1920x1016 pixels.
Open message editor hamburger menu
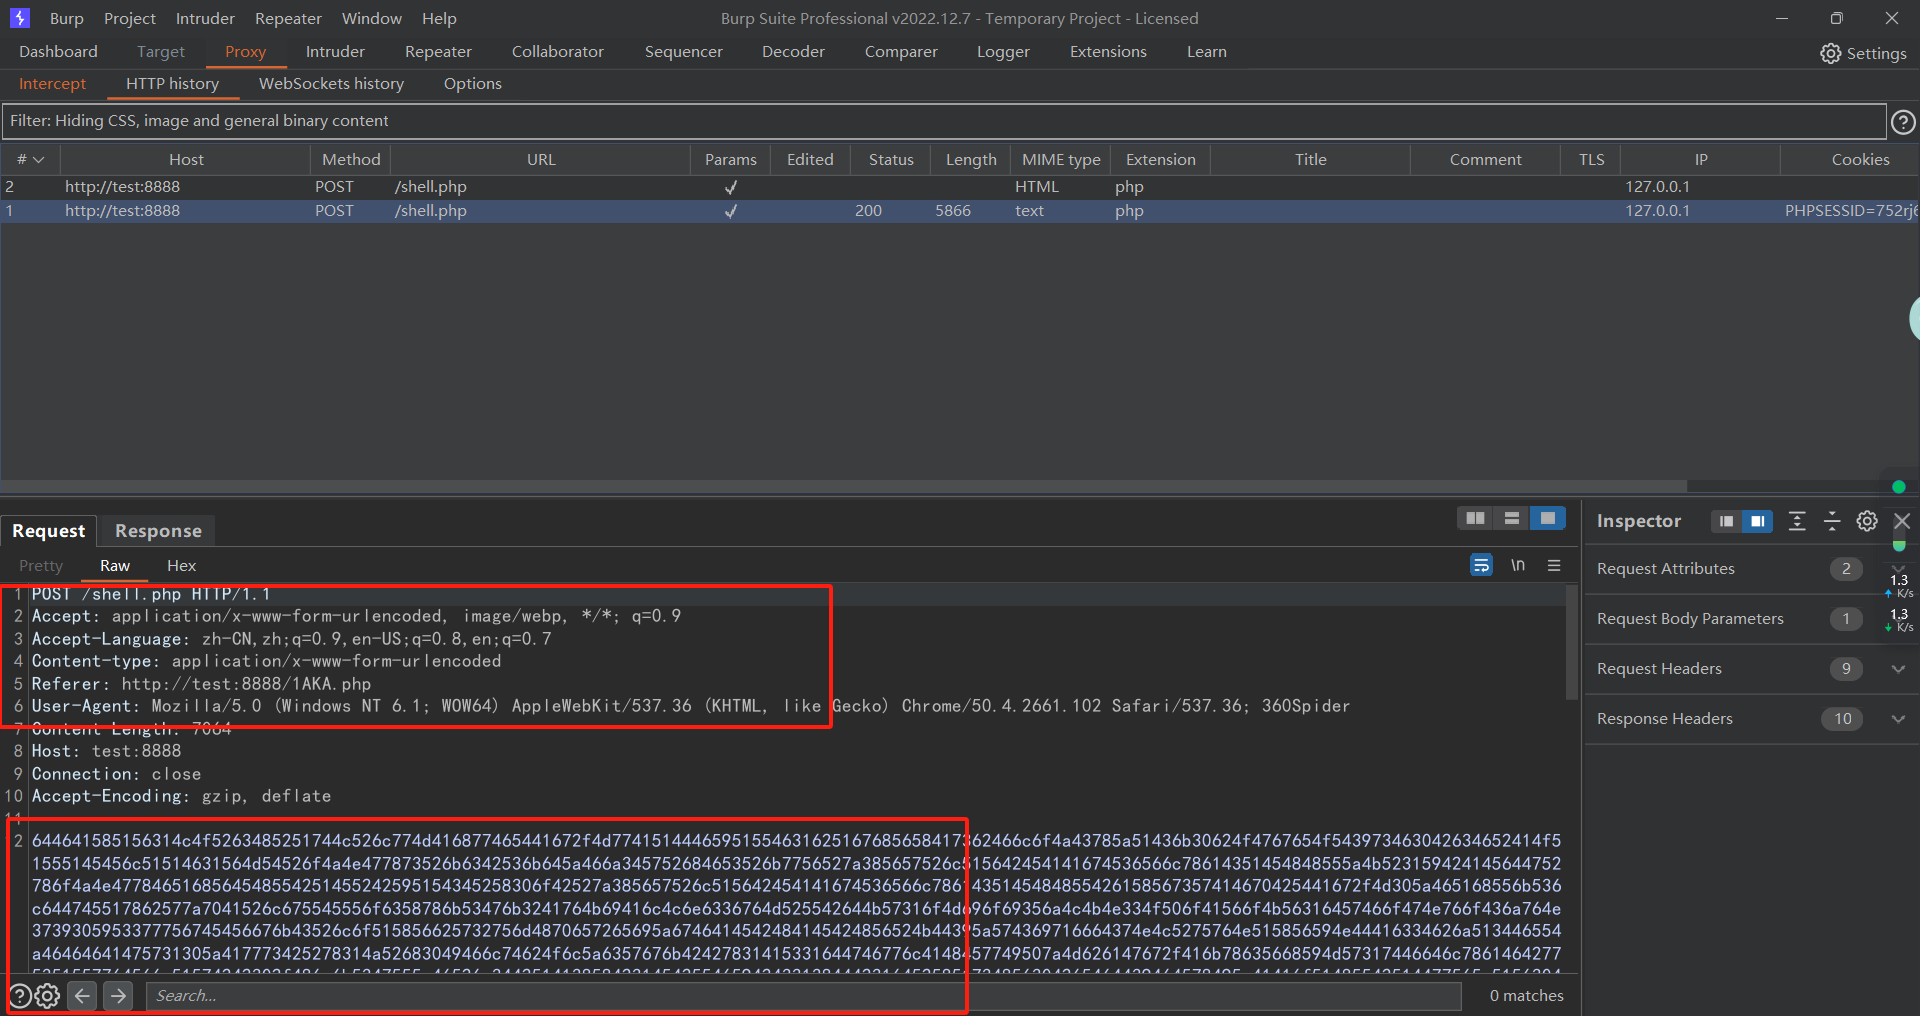coord(1554,565)
